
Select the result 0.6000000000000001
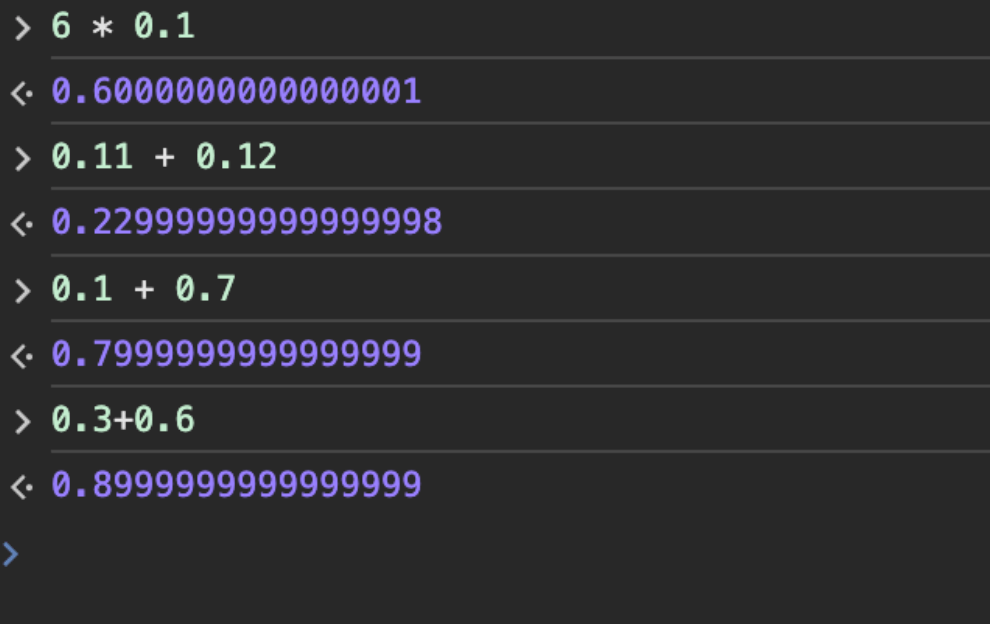(236, 92)
